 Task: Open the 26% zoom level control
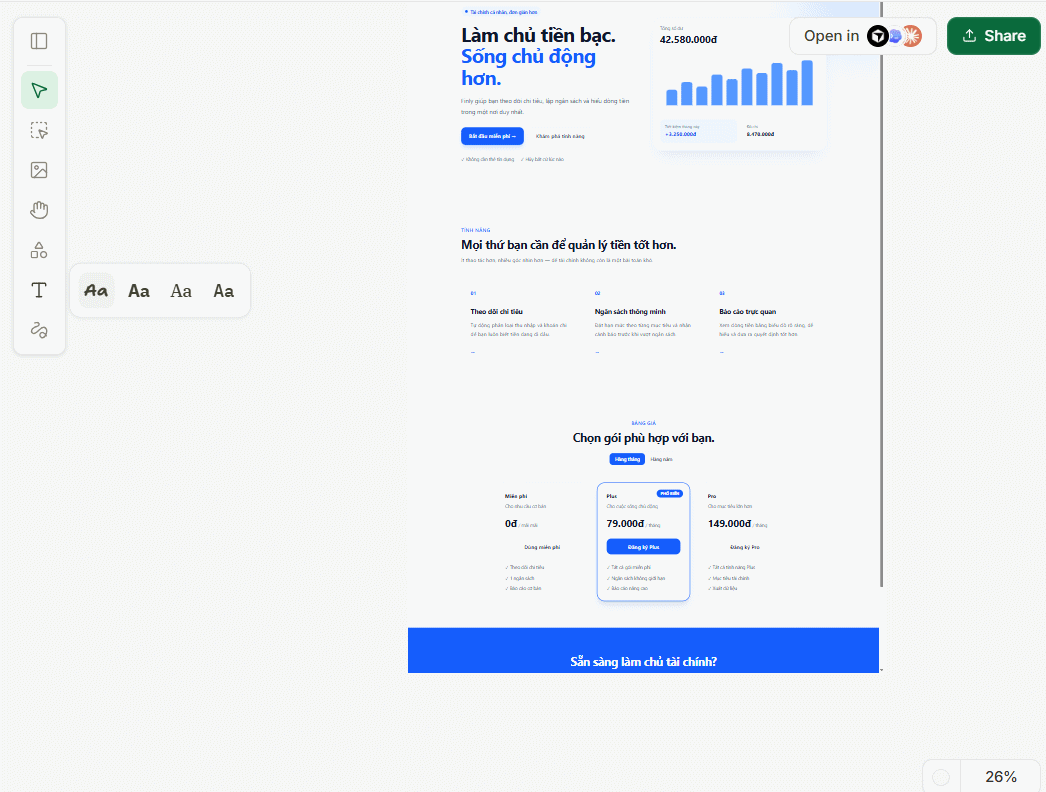click(x=1001, y=777)
